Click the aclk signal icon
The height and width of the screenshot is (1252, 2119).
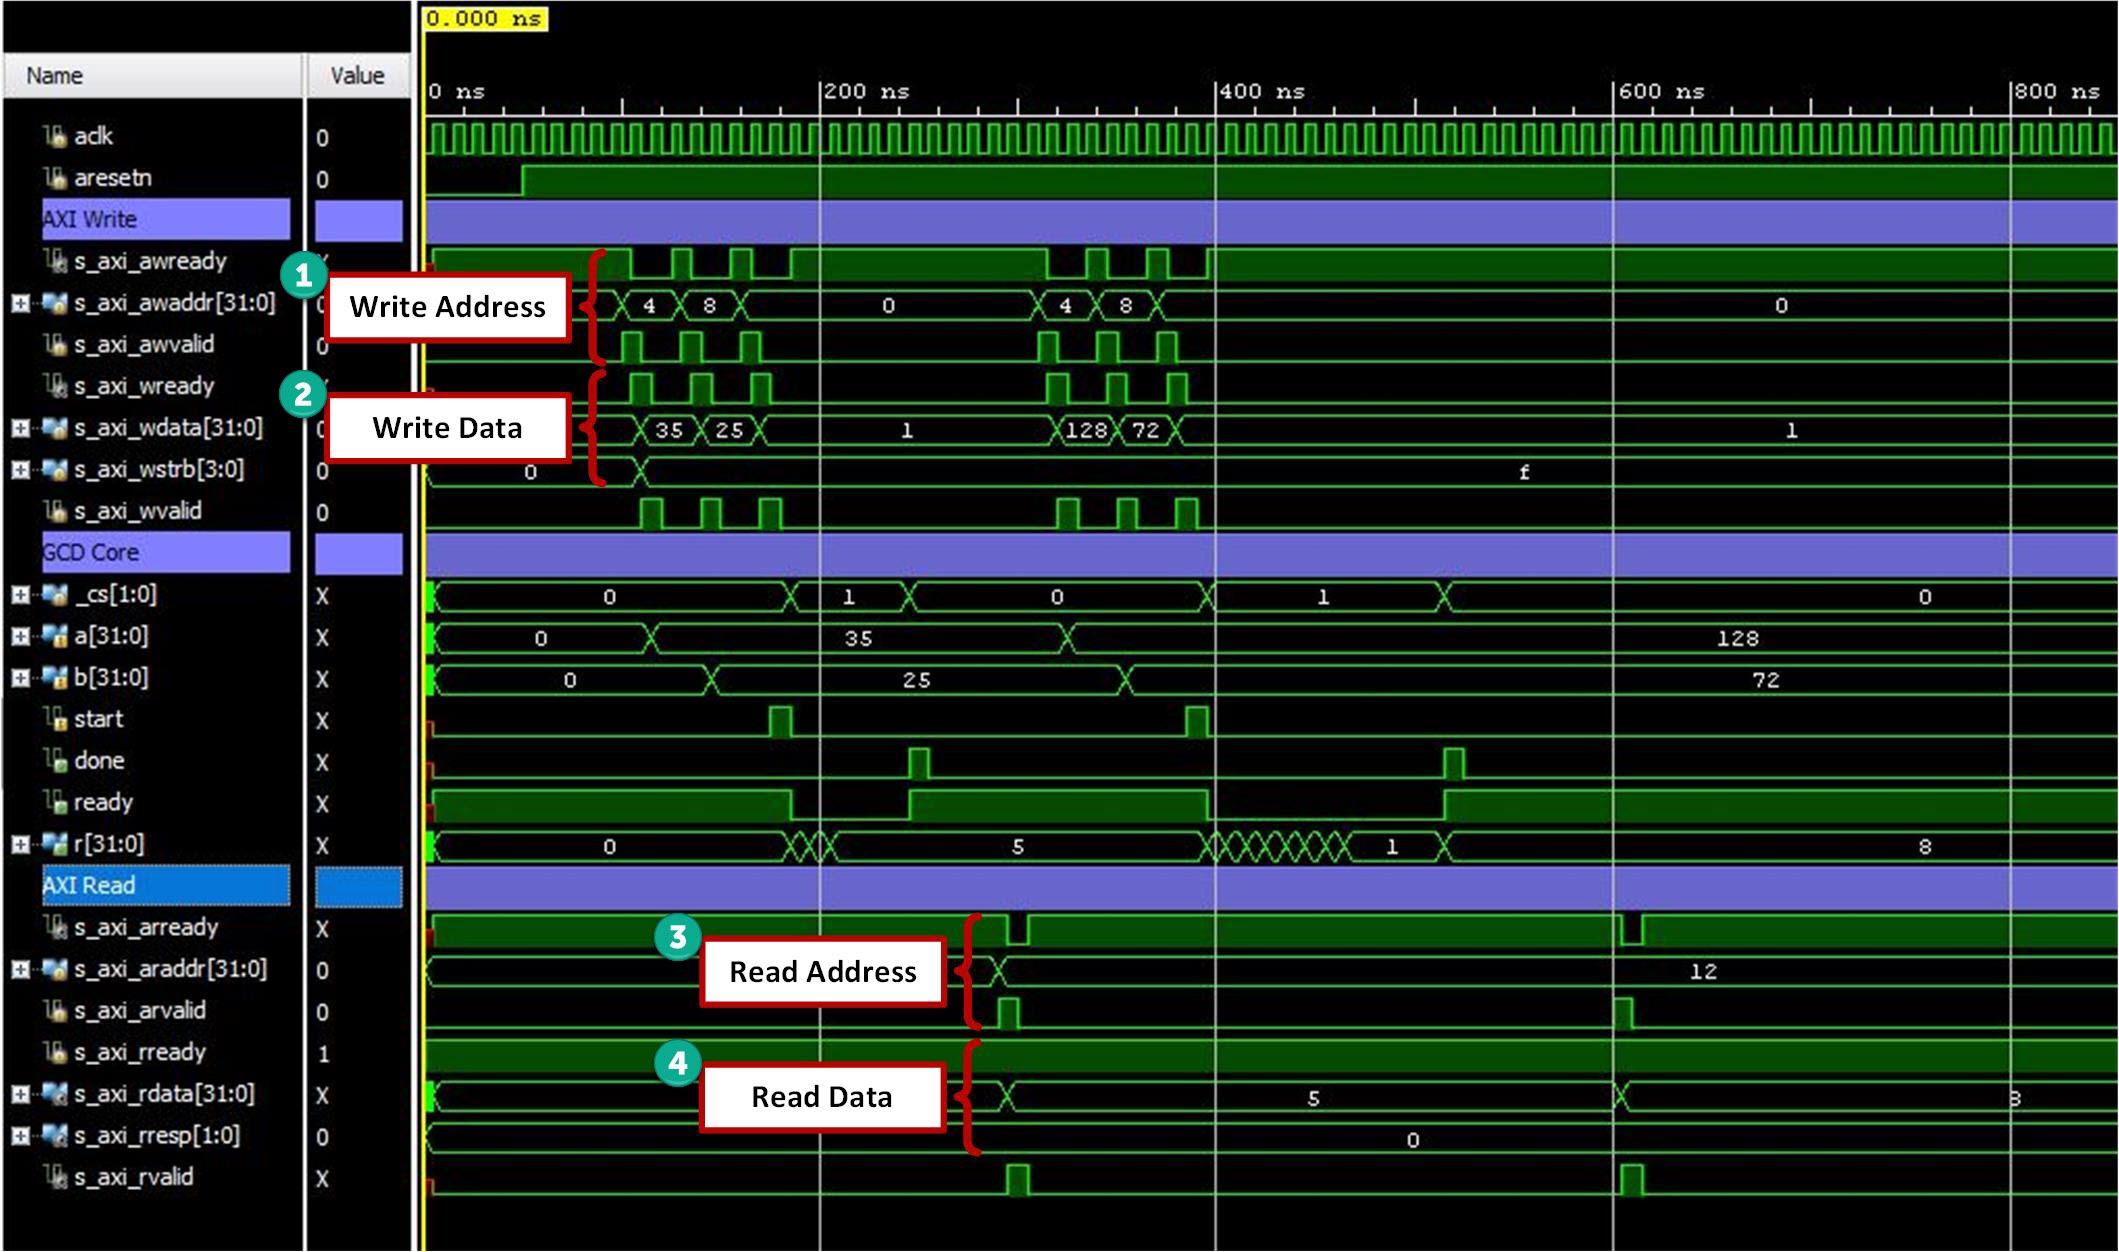click(54, 136)
